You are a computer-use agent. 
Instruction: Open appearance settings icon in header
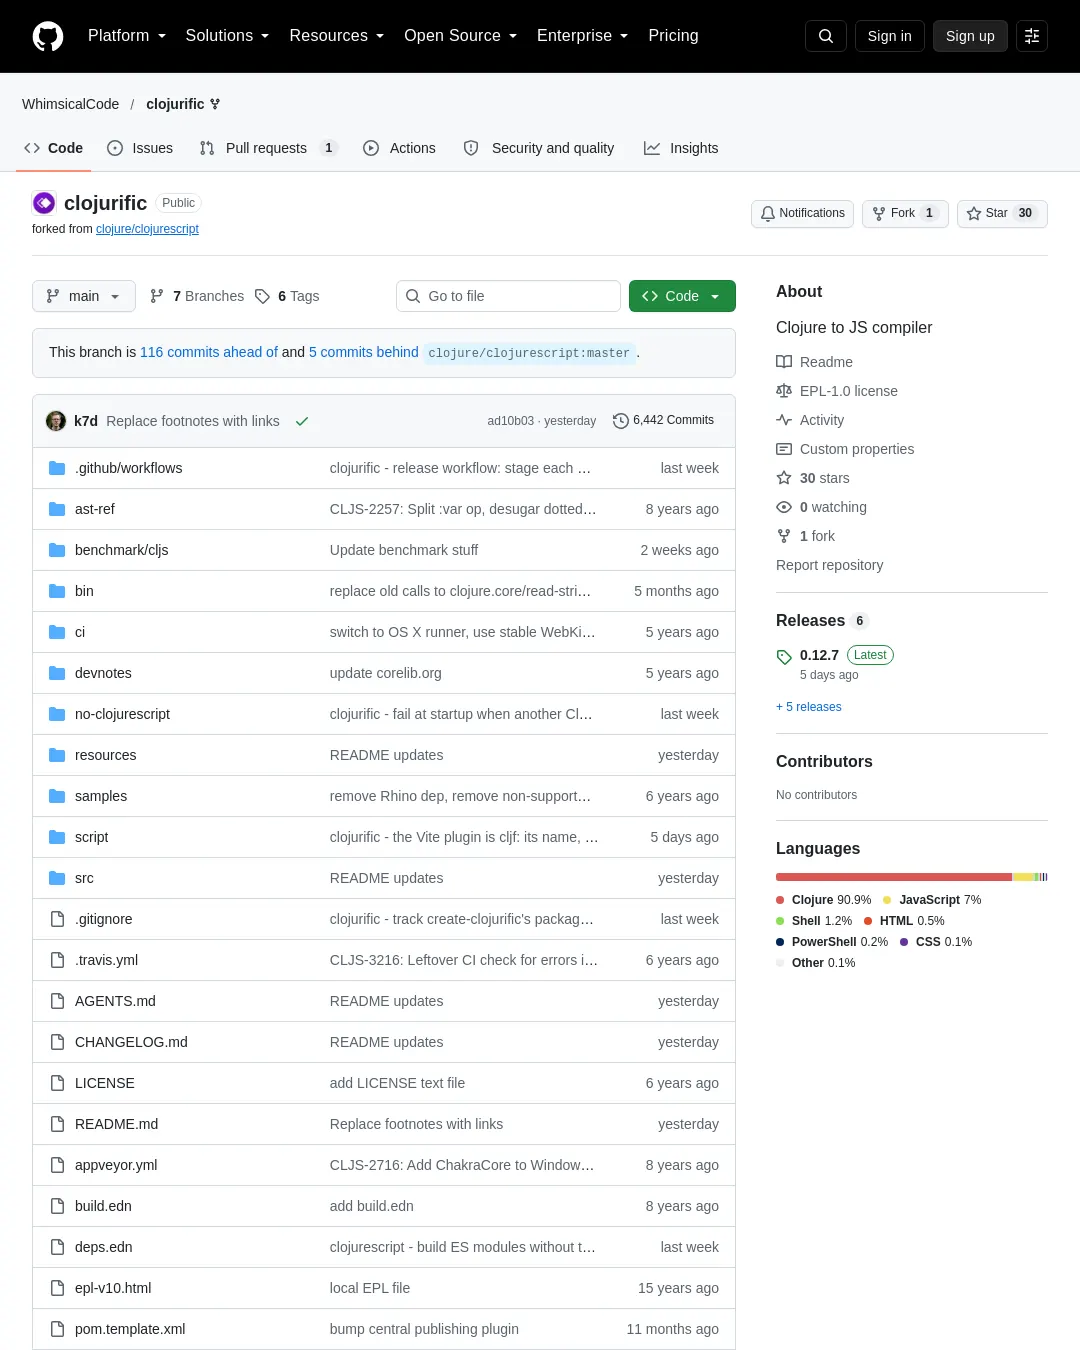(1032, 36)
